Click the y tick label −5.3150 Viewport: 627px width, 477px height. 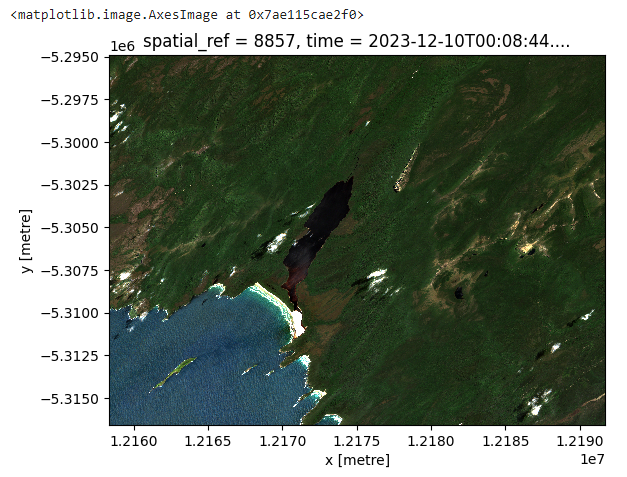pos(70,399)
